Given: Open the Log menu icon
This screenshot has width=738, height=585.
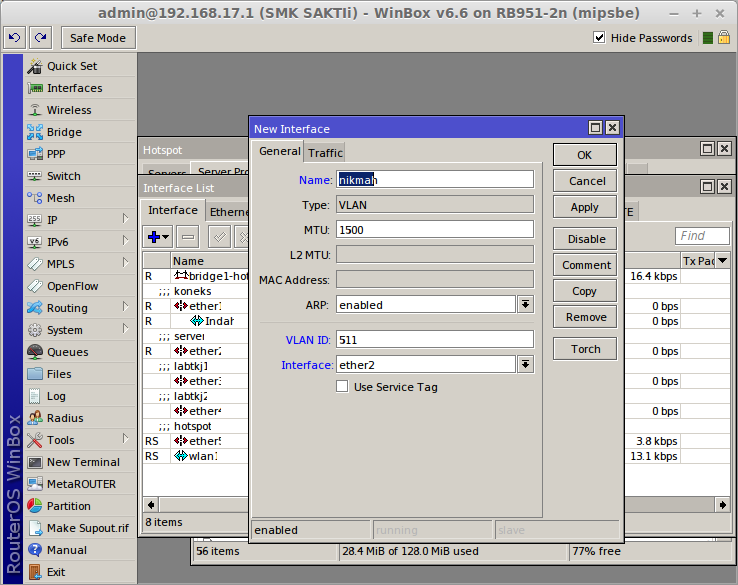Looking at the screenshot, I should coord(35,396).
